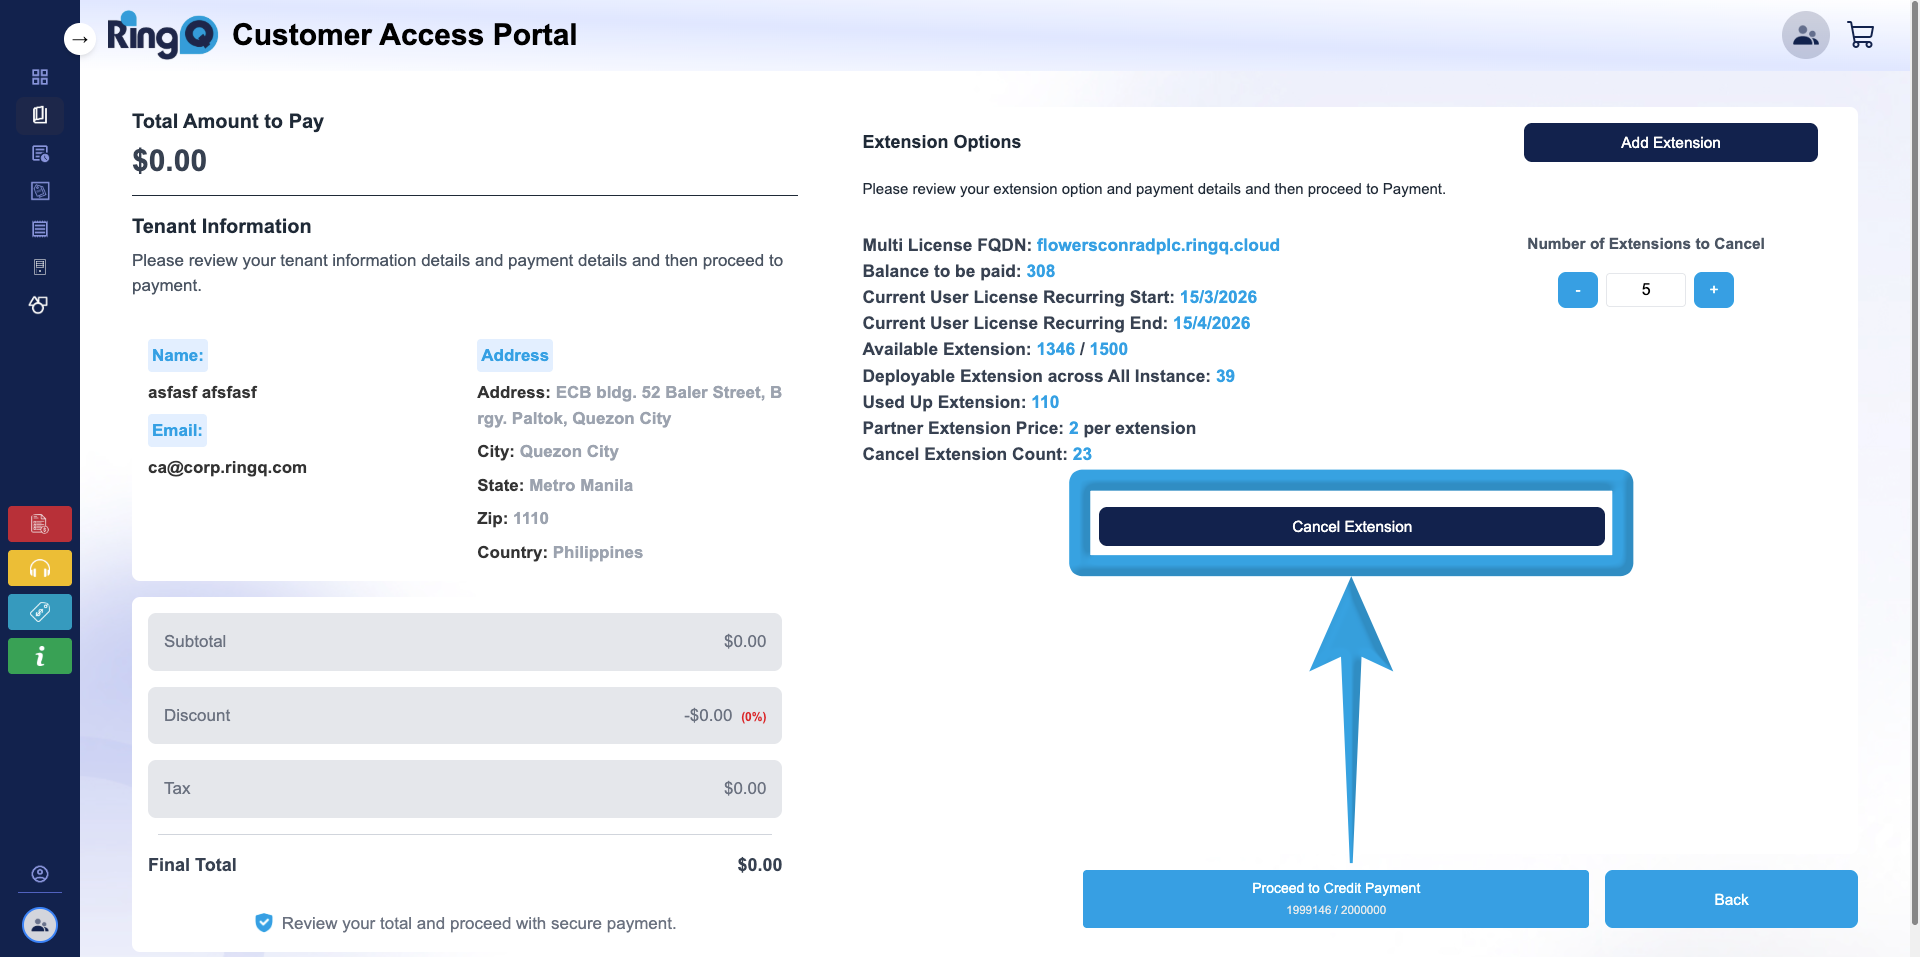Click the green information icon

tap(40, 656)
